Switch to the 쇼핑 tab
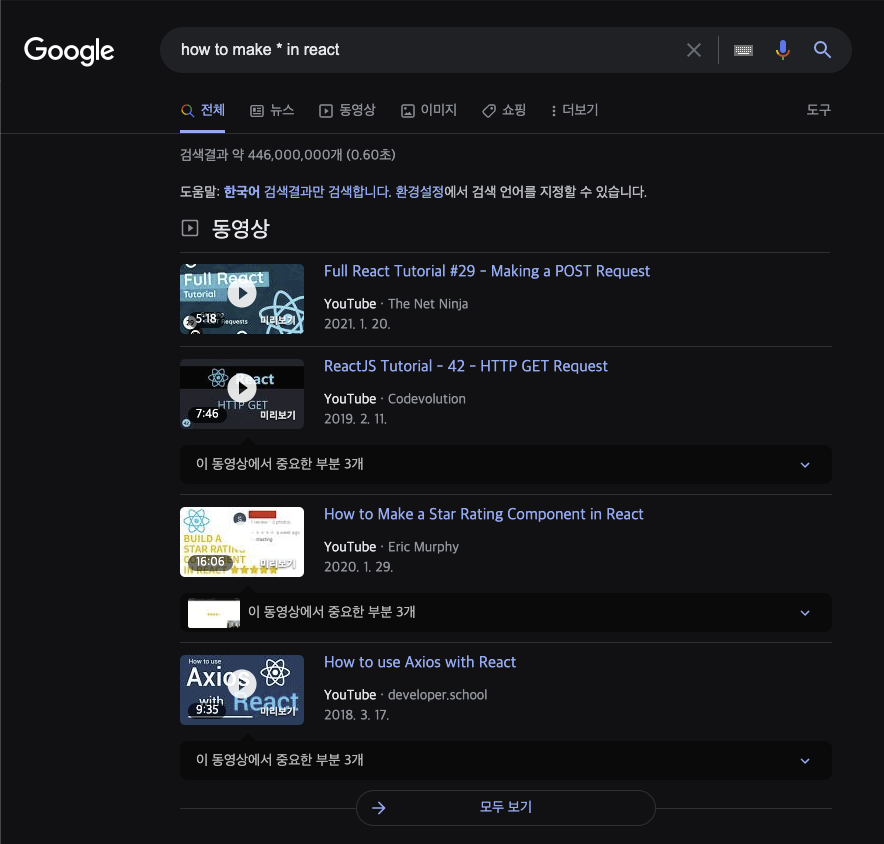 coord(504,111)
